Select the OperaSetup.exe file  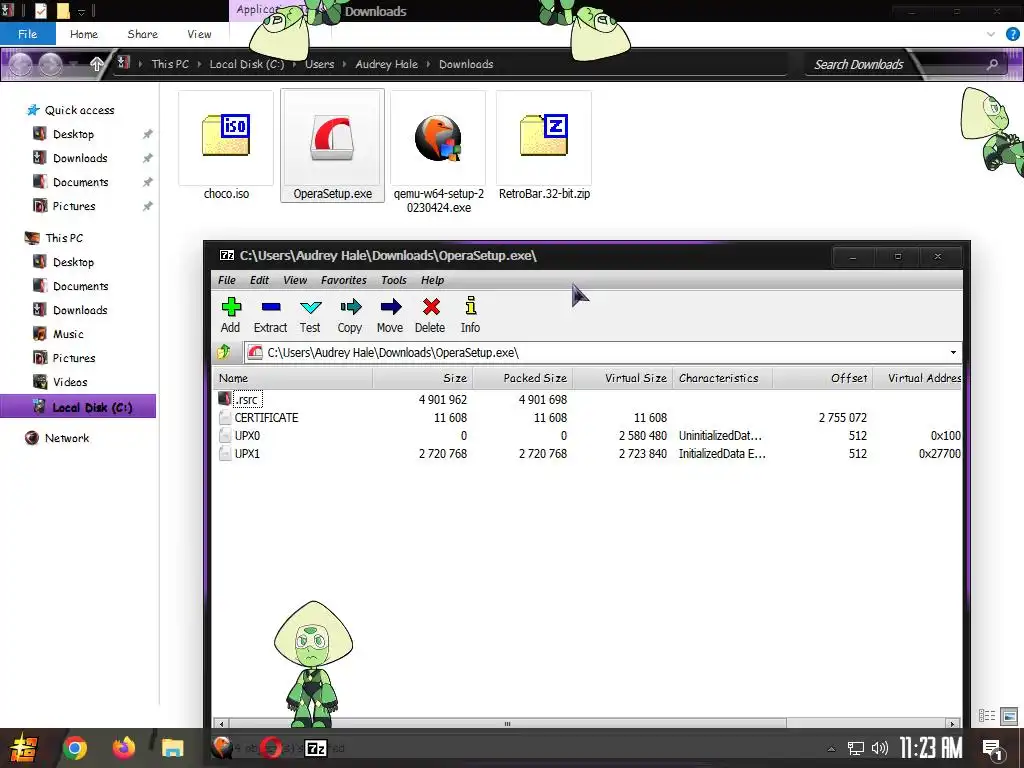coord(332,146)
